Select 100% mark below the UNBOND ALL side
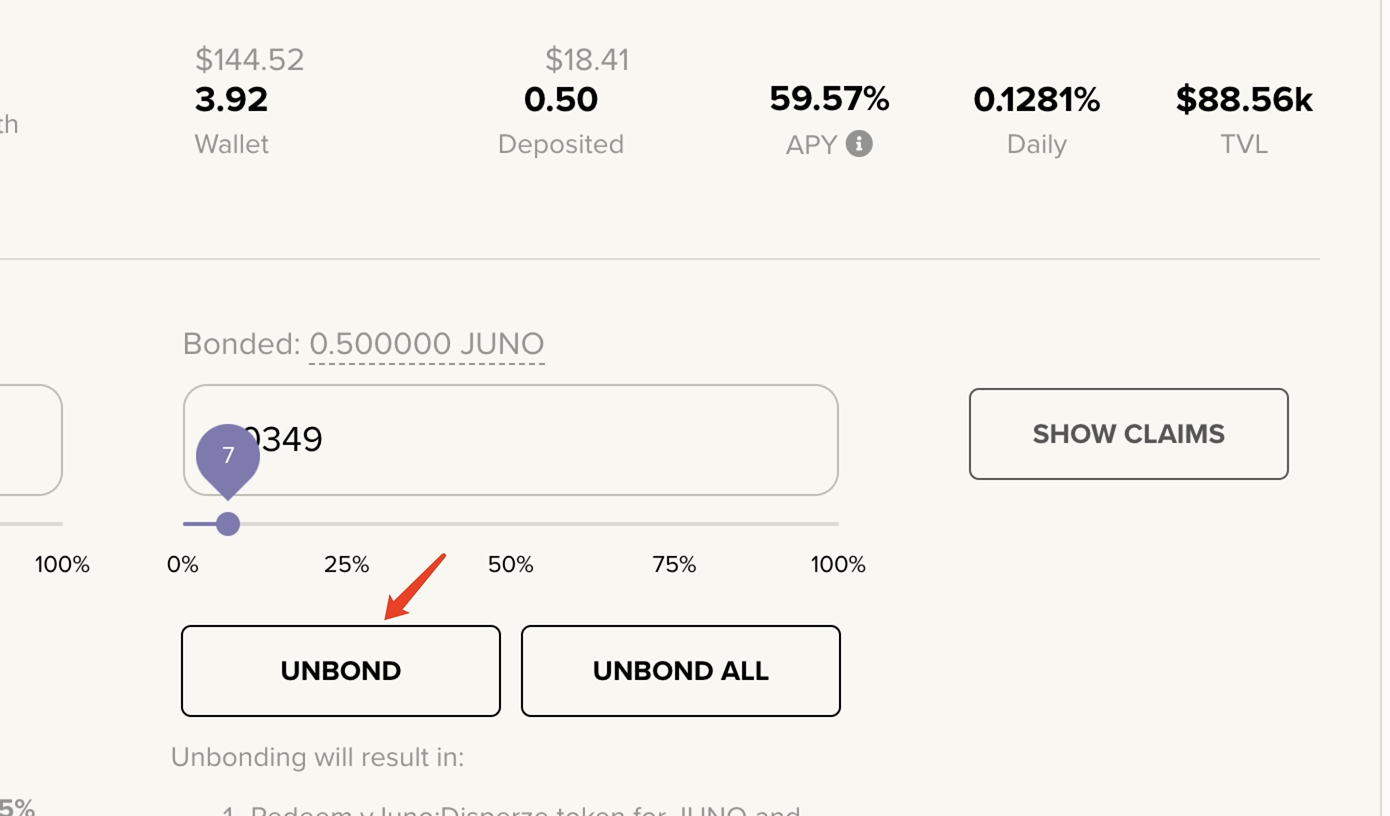 (x=838, y=565)
